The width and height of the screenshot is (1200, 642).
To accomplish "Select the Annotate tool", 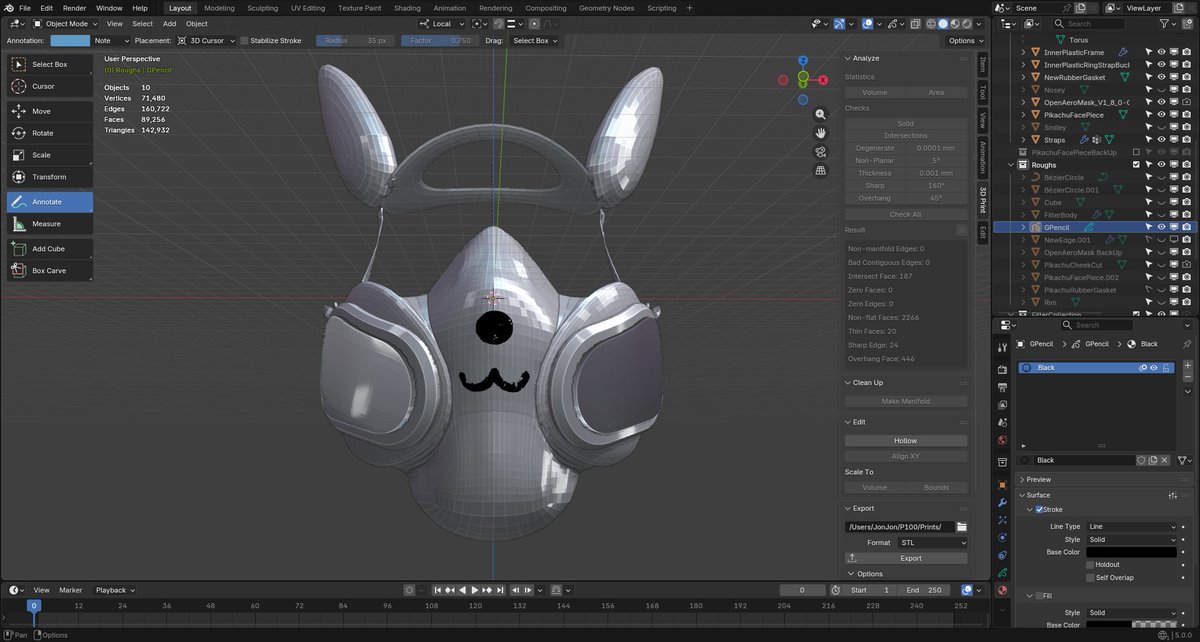I will [x=50, y=202].
